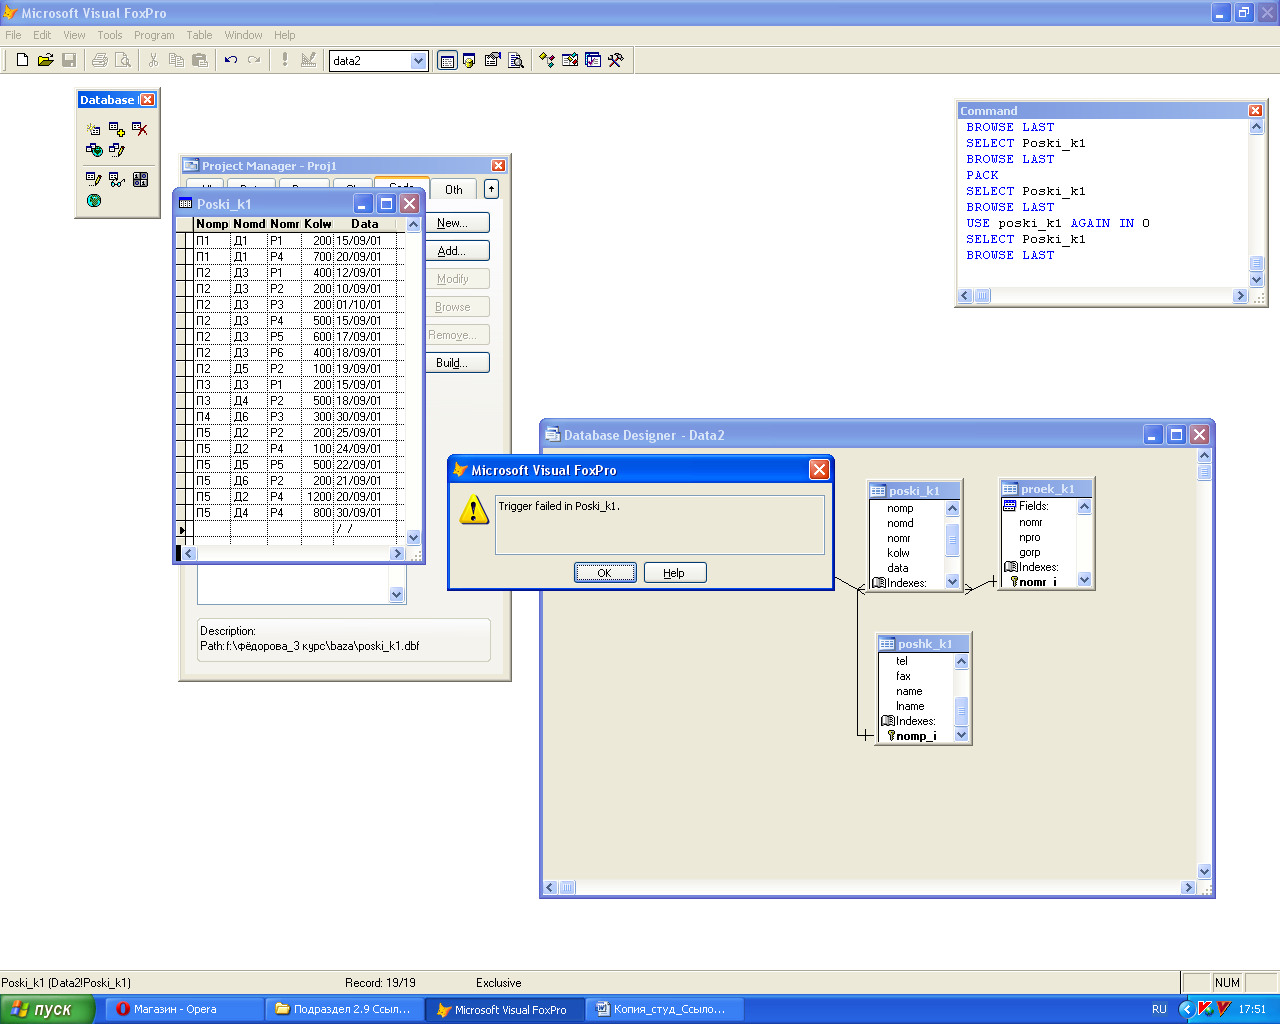
Task: Click Remove Table icon with red X
Action: pos(140,129)
